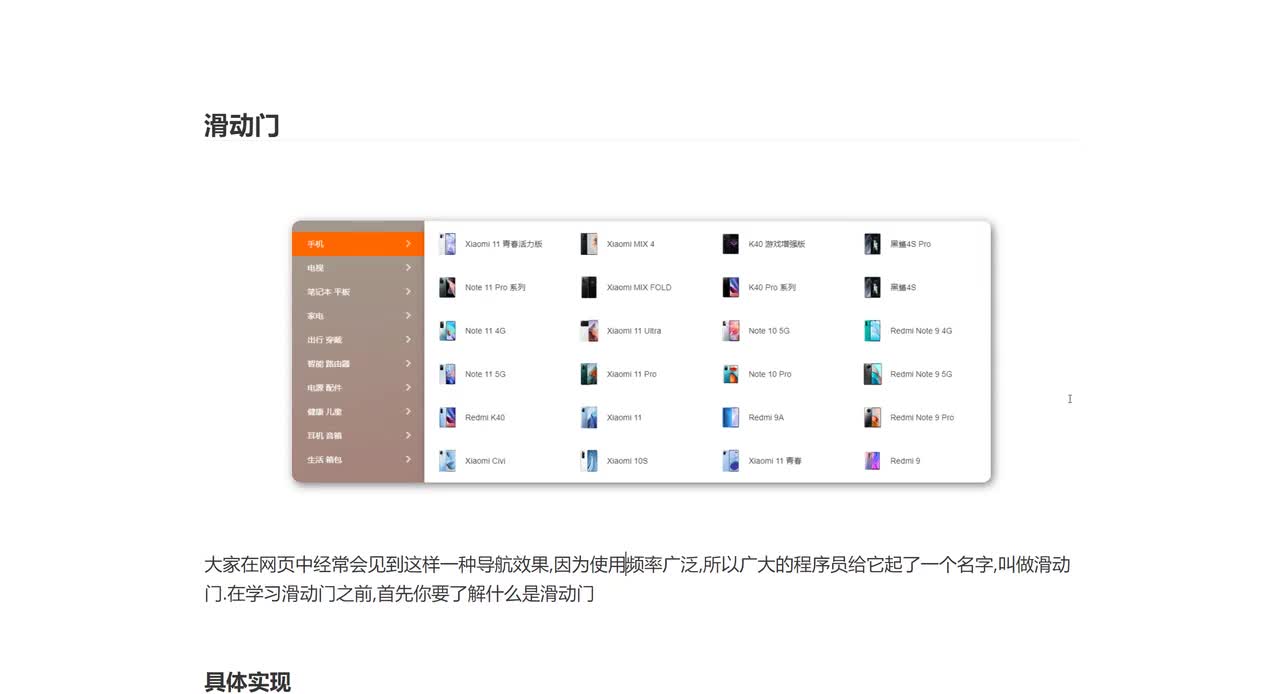The height and width of the screenshot is (694, 1280).
Task: Expand the 耳机 音箱 row chevron
Action: coord(408,436)
